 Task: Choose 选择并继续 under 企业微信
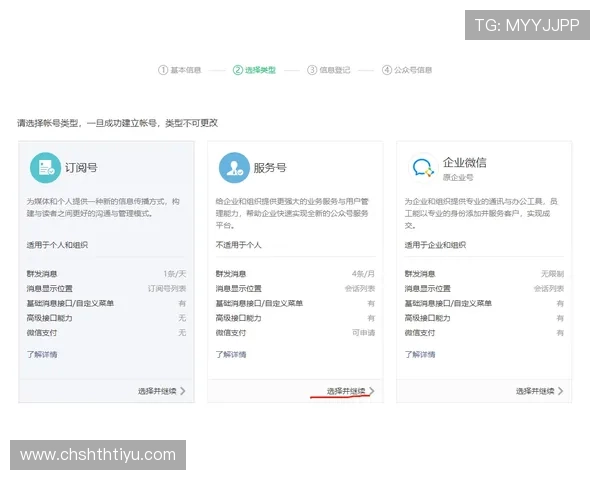(x=535, y=391)
